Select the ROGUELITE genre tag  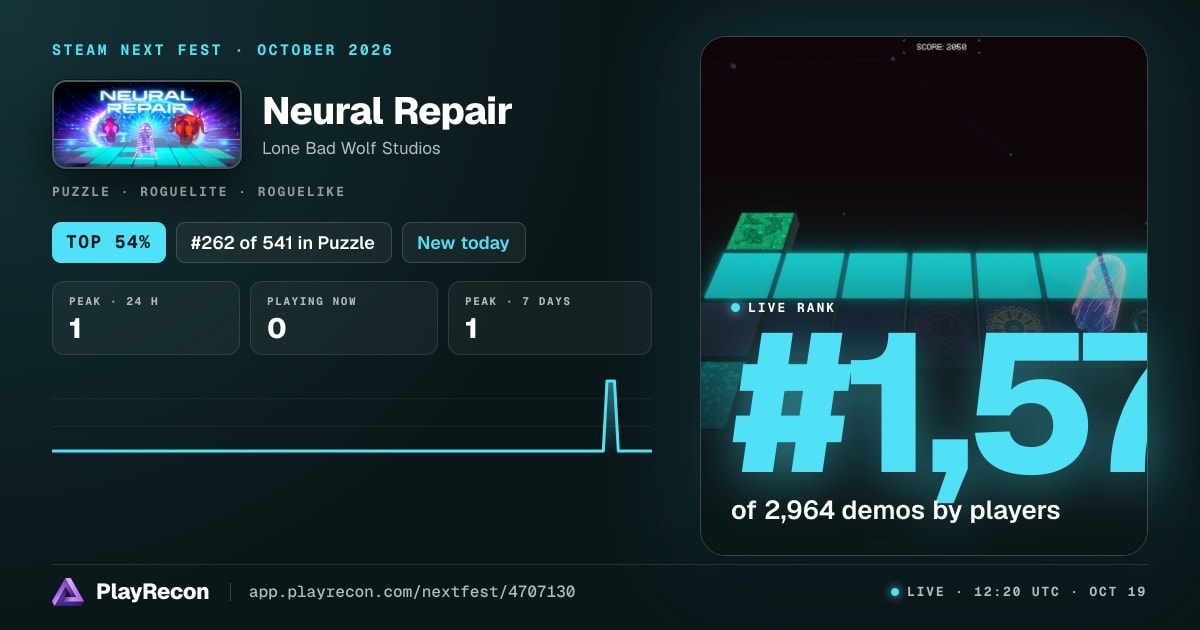coord(184,191)
